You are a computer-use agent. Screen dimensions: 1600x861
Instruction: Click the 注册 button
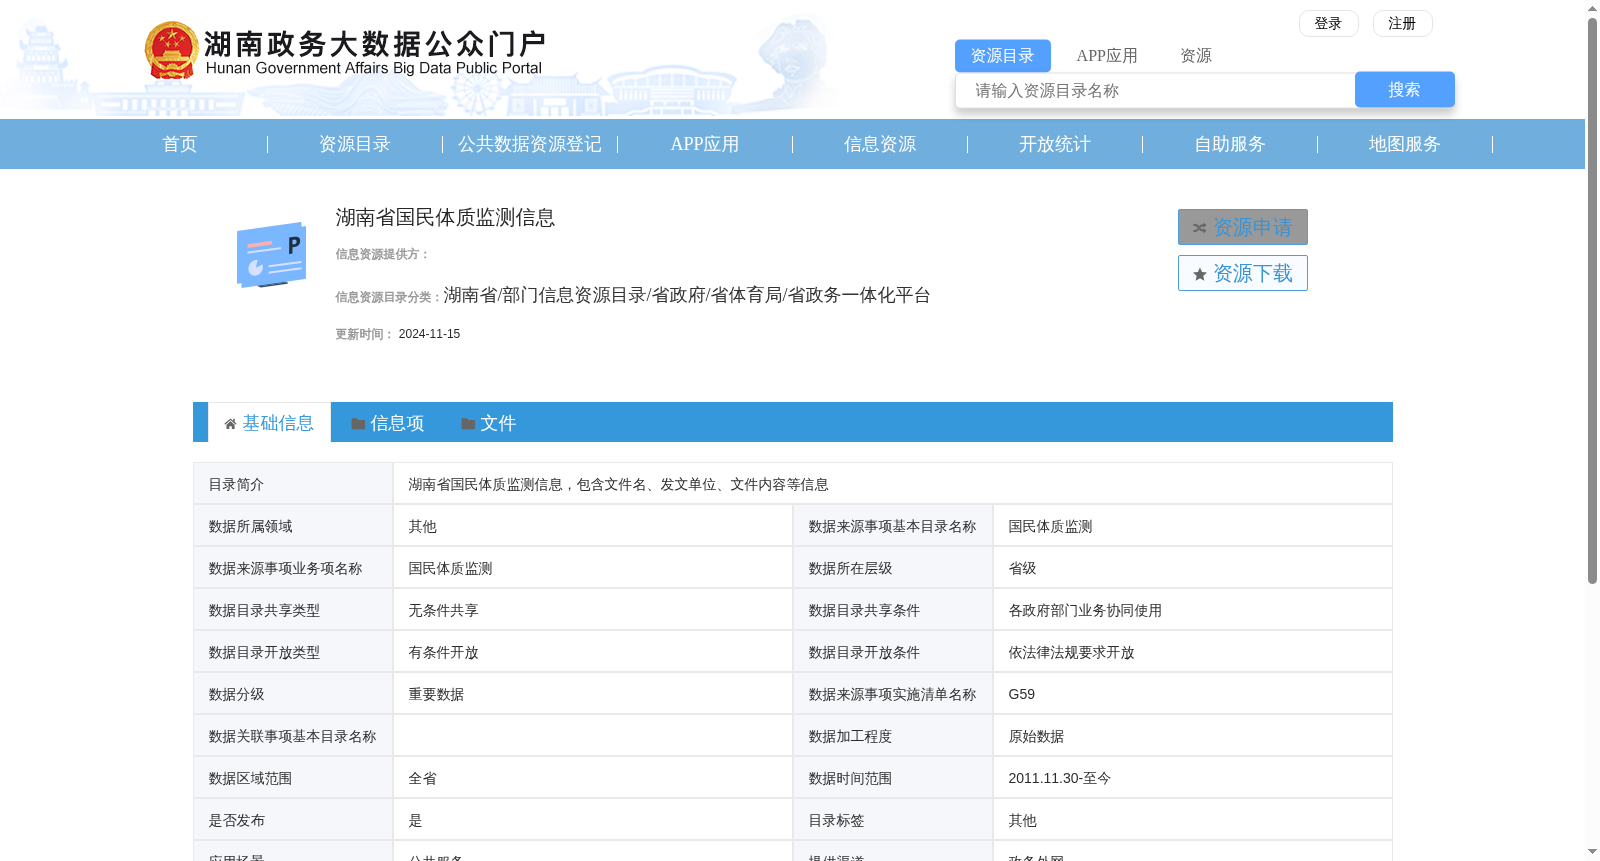coord(1403,23)
